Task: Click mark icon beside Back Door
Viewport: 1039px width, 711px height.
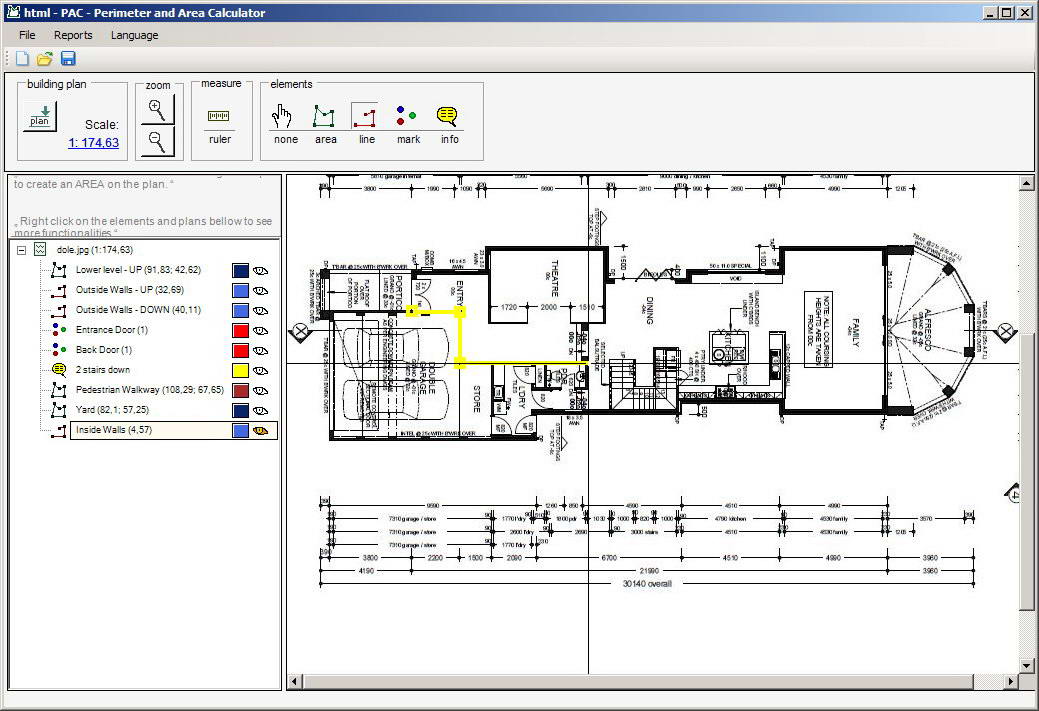Action: [59, 350]
